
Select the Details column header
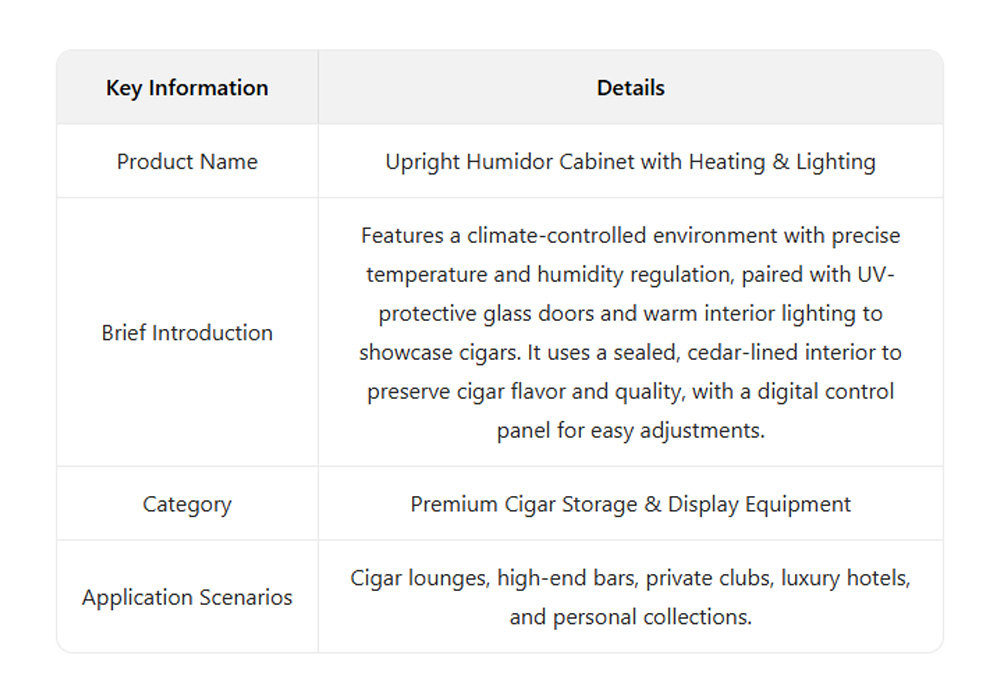point(630,88)
